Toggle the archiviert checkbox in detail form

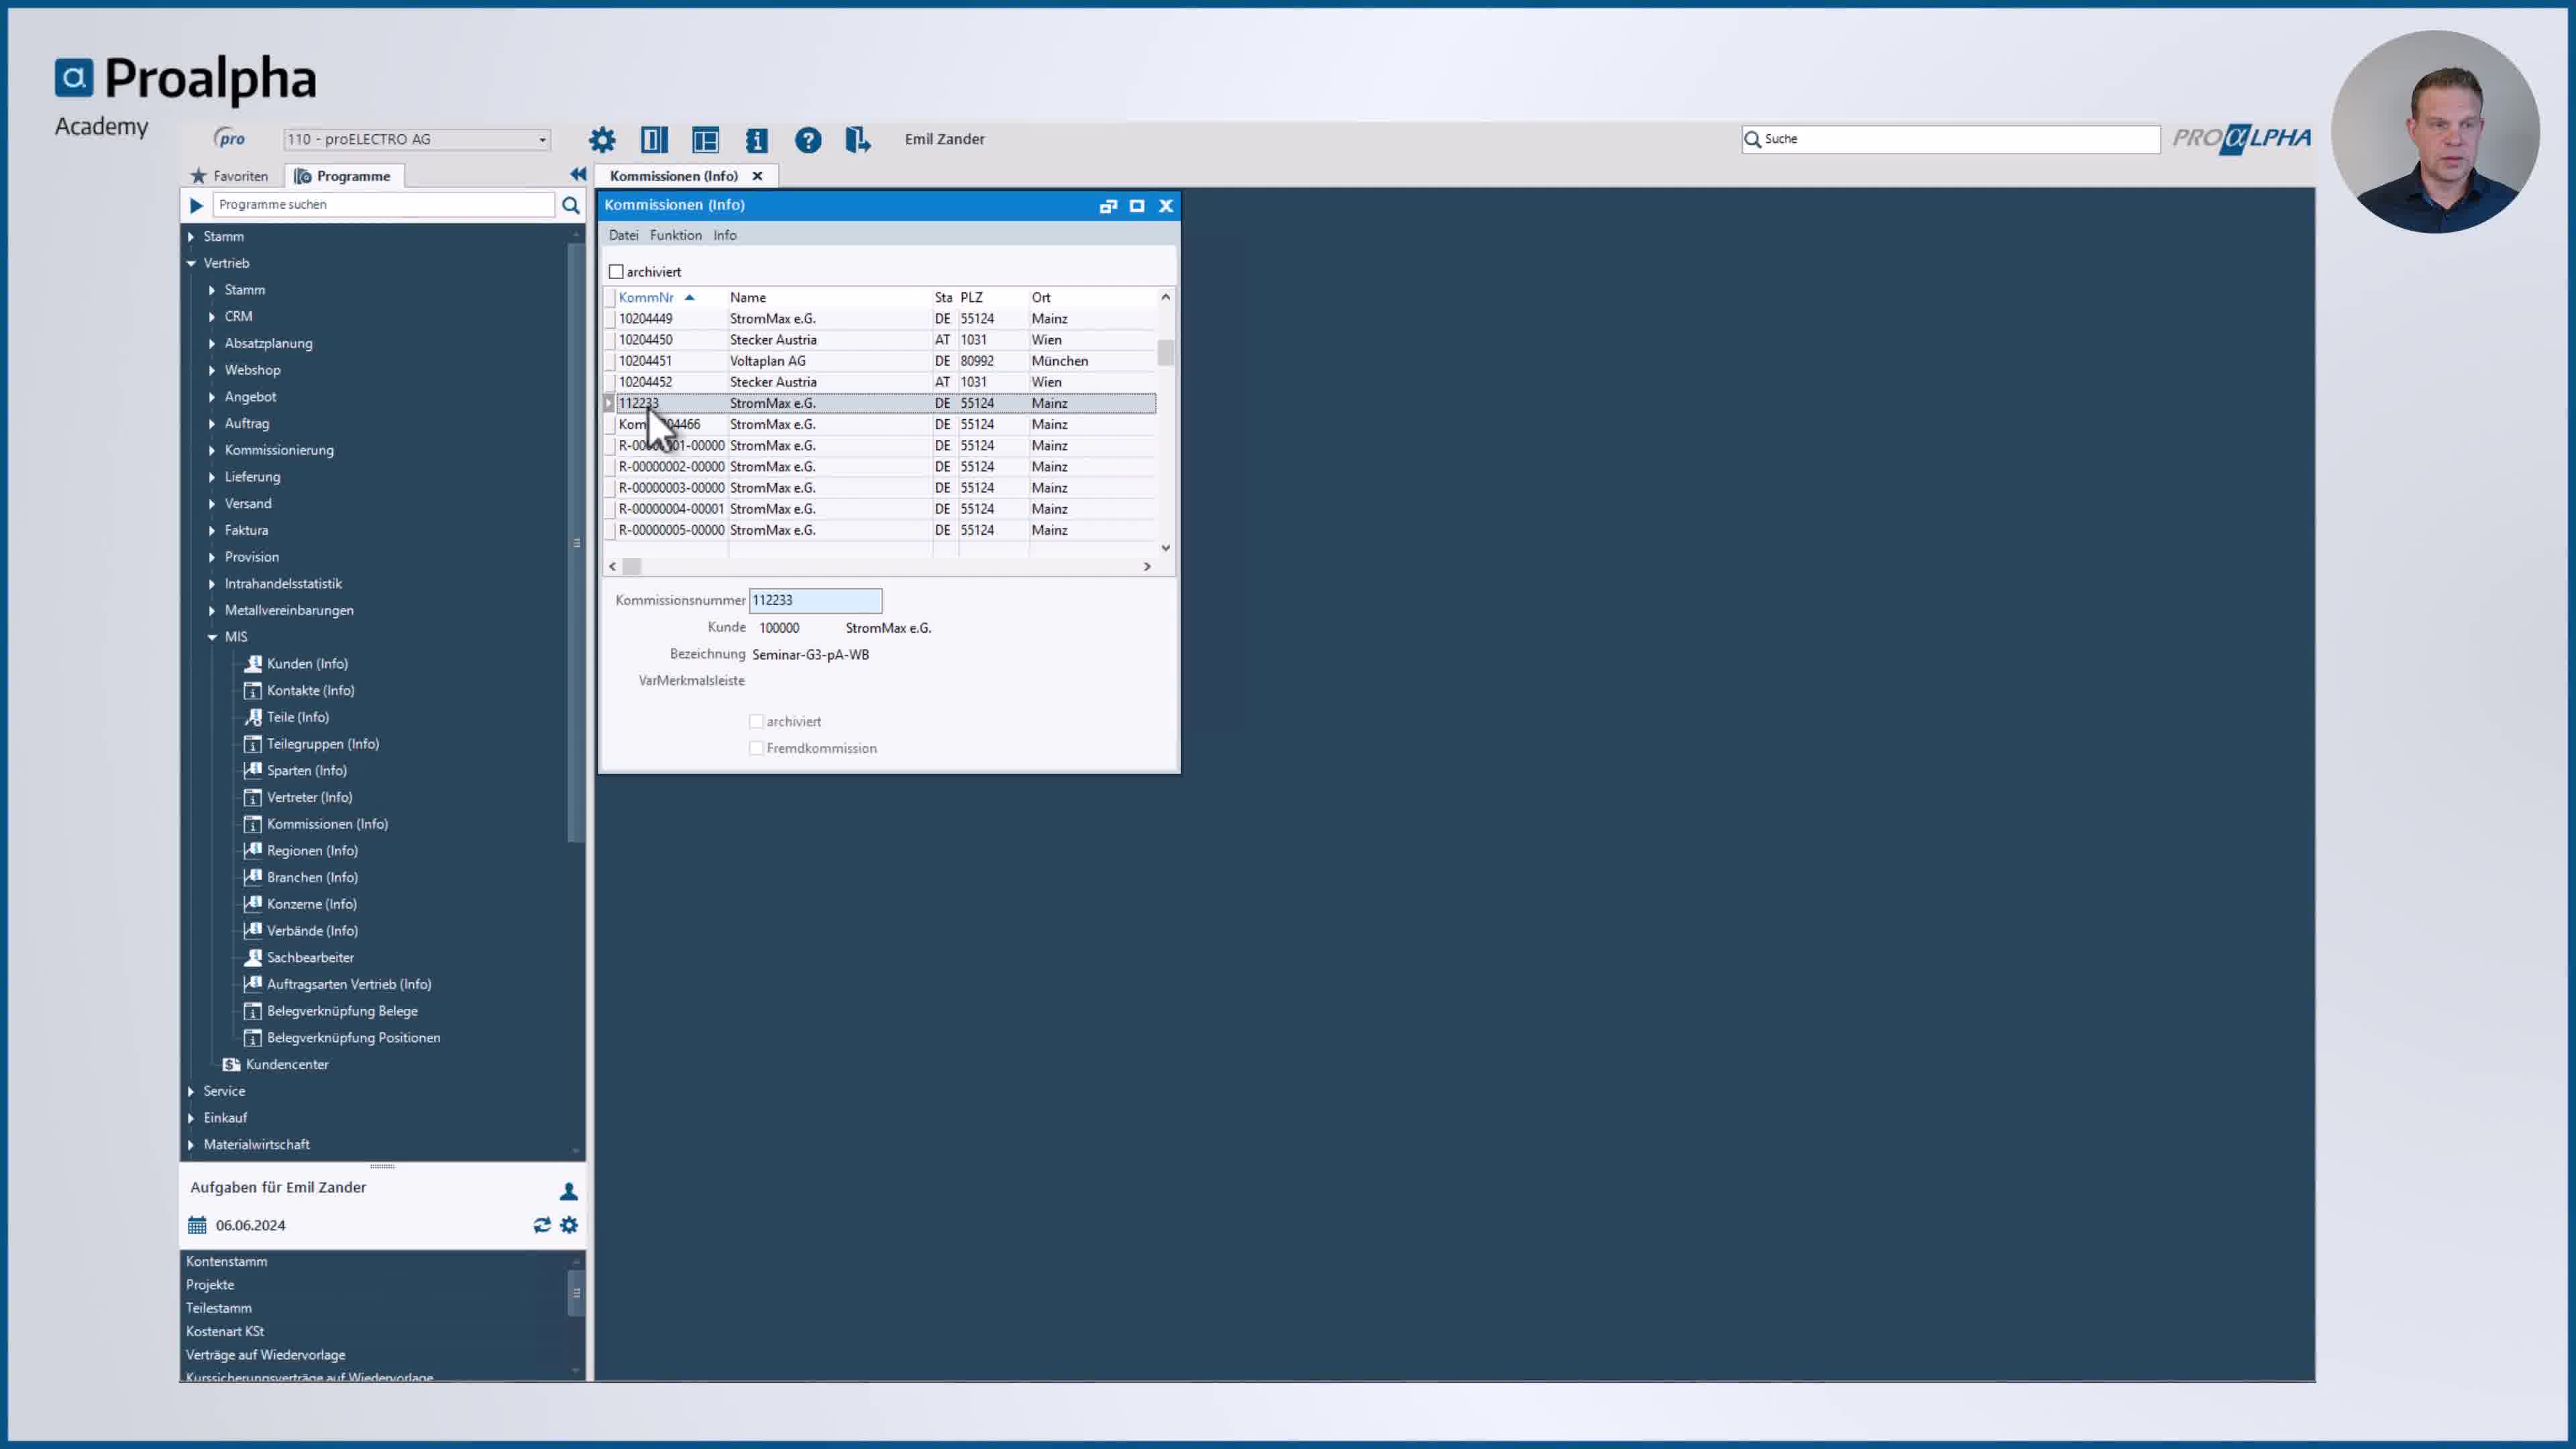[x=757, y=722]
